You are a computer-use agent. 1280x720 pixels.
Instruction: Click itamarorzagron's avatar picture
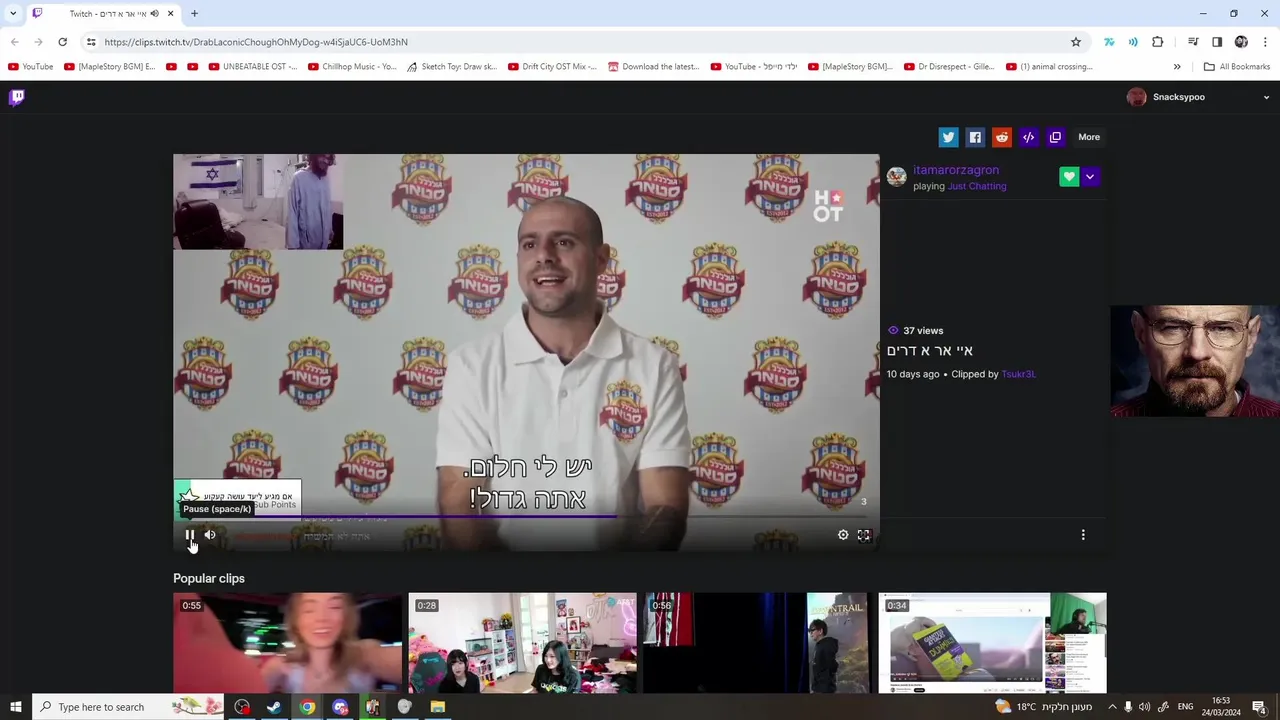[897, 177]
